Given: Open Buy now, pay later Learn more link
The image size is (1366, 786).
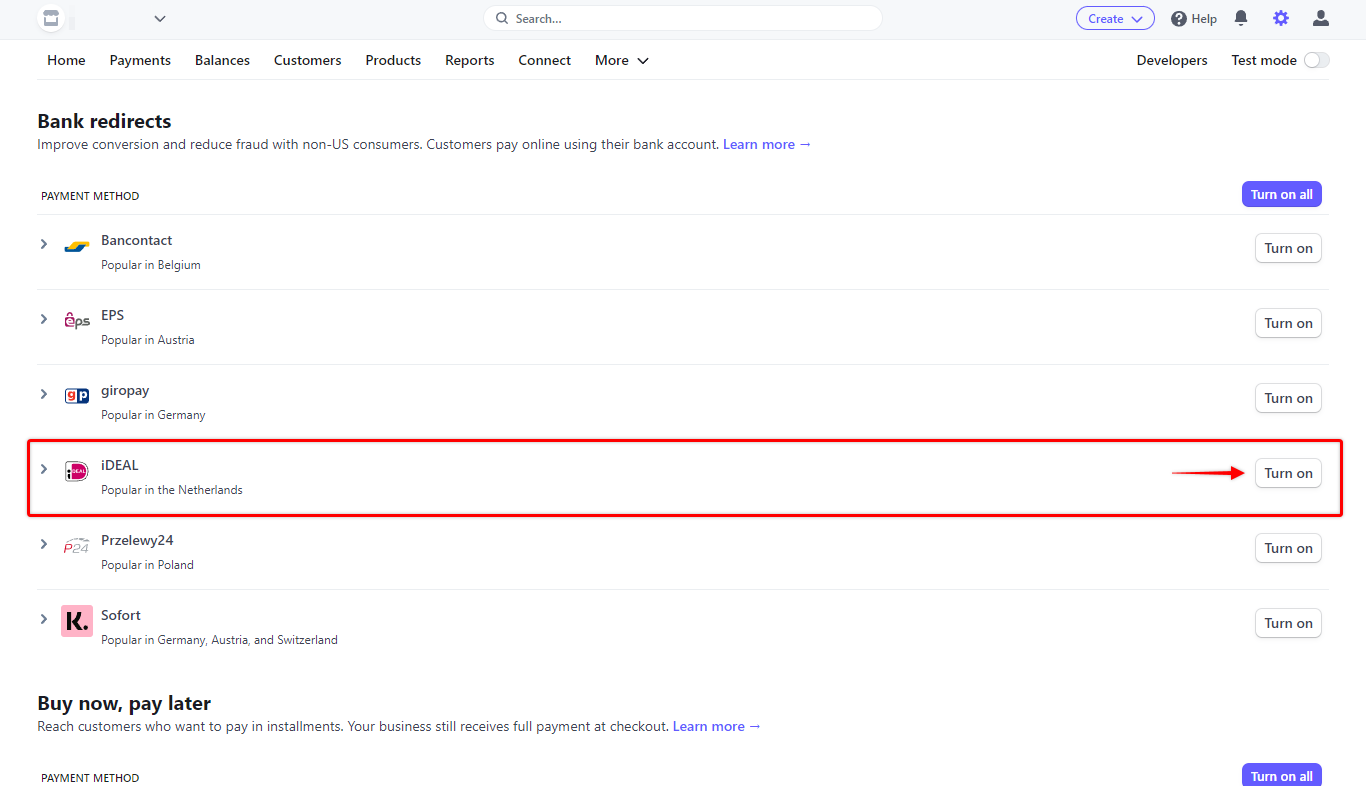Looking at the screenshot, I should coord(717,726).
